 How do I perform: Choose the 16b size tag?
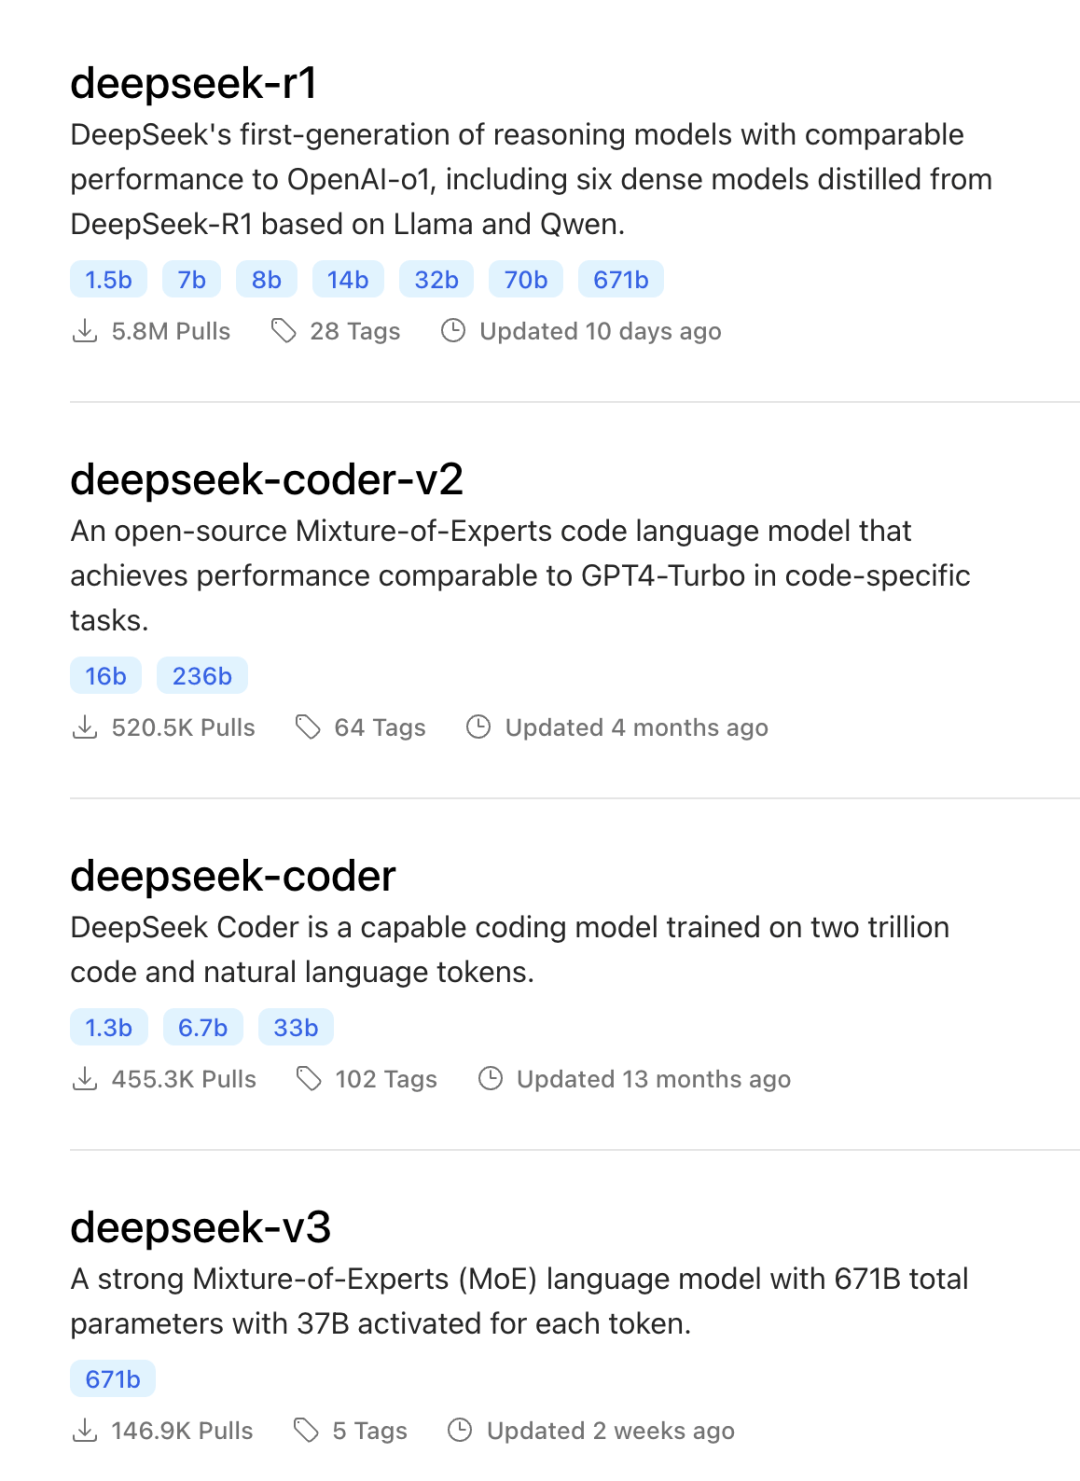106,676
